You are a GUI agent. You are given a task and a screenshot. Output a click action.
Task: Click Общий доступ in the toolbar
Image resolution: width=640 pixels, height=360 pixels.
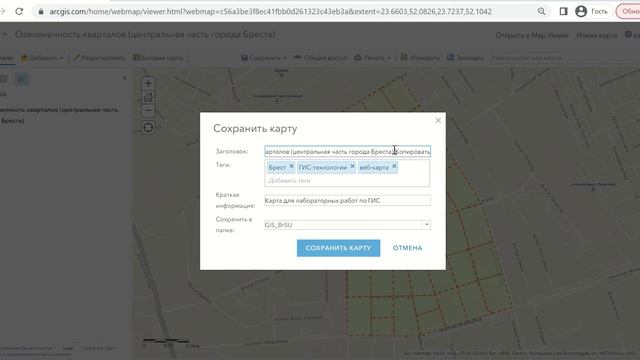click(x=320, y=58)
